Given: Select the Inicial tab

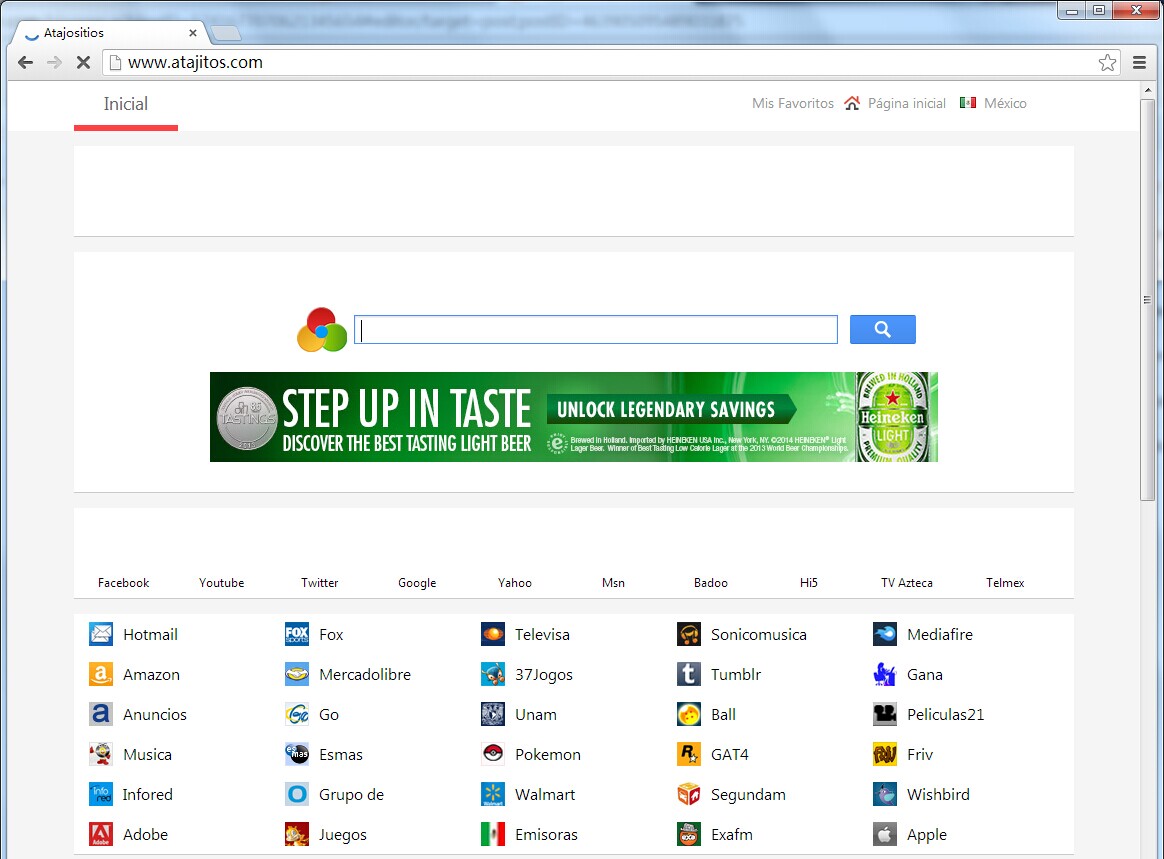Looking at the screenshot, I should (125, 104).
